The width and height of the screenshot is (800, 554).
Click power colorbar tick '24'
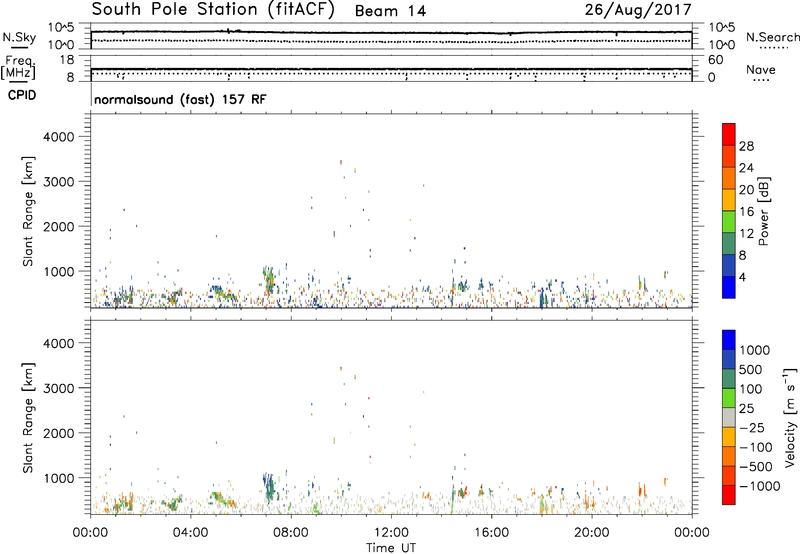[x=746, y=168]
